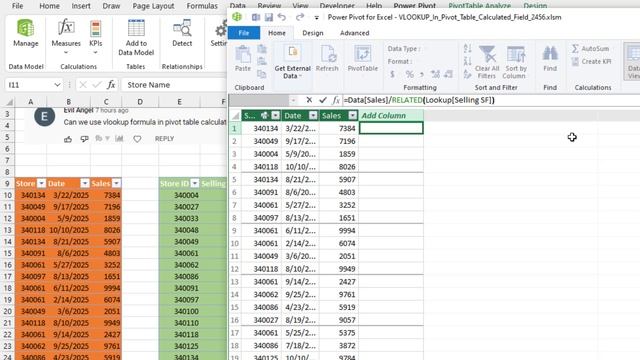The width and height of the screenshot is (640, 360).
Task: Click sort ascending A-Z icon
Action: [x=467, y=49]
